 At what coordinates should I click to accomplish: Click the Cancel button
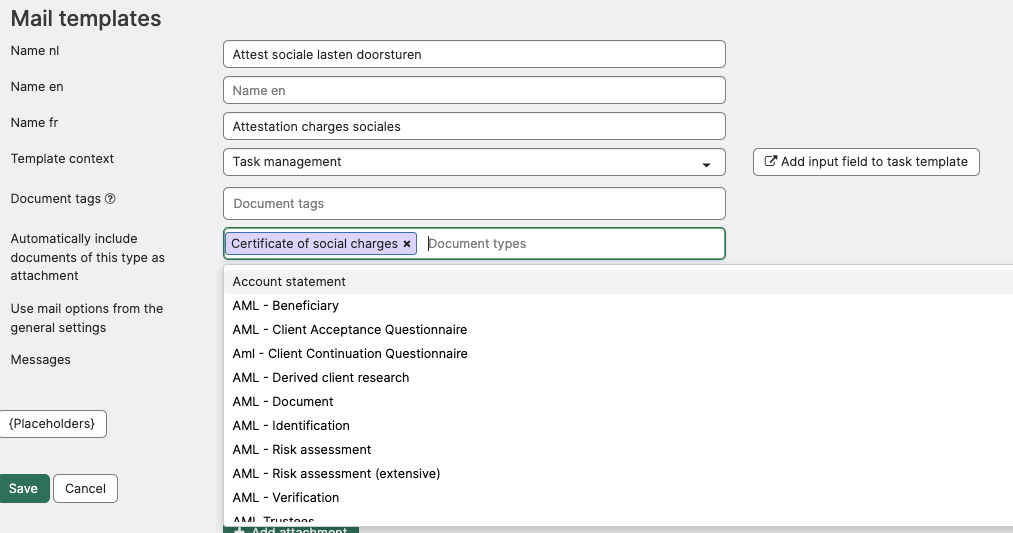point(85,488)
